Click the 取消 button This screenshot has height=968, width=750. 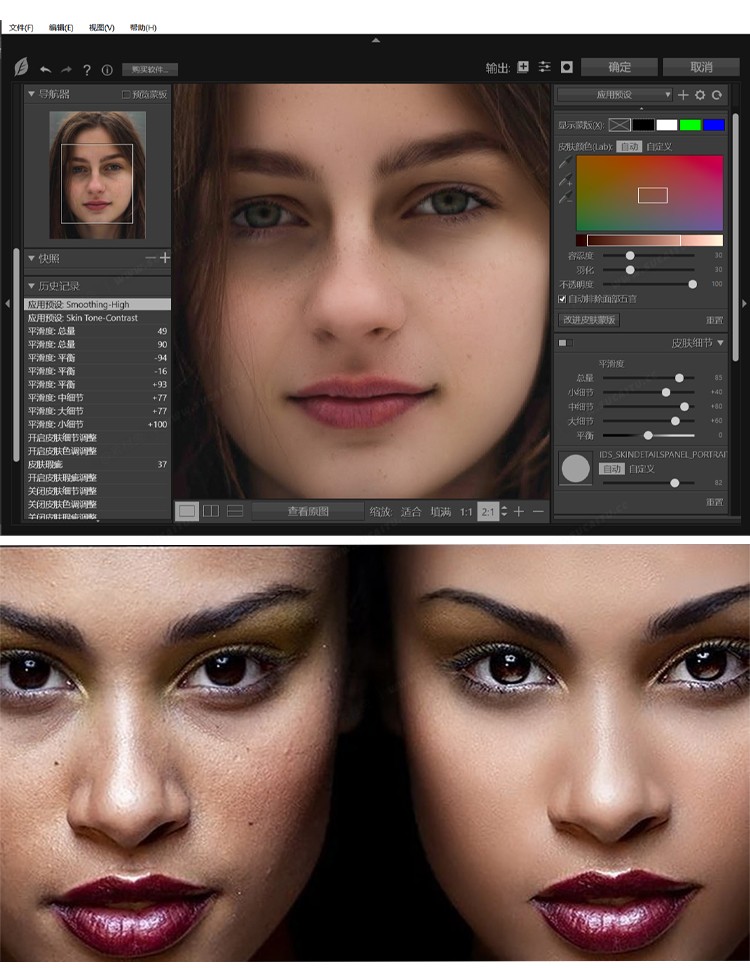(x=701, y=67)
